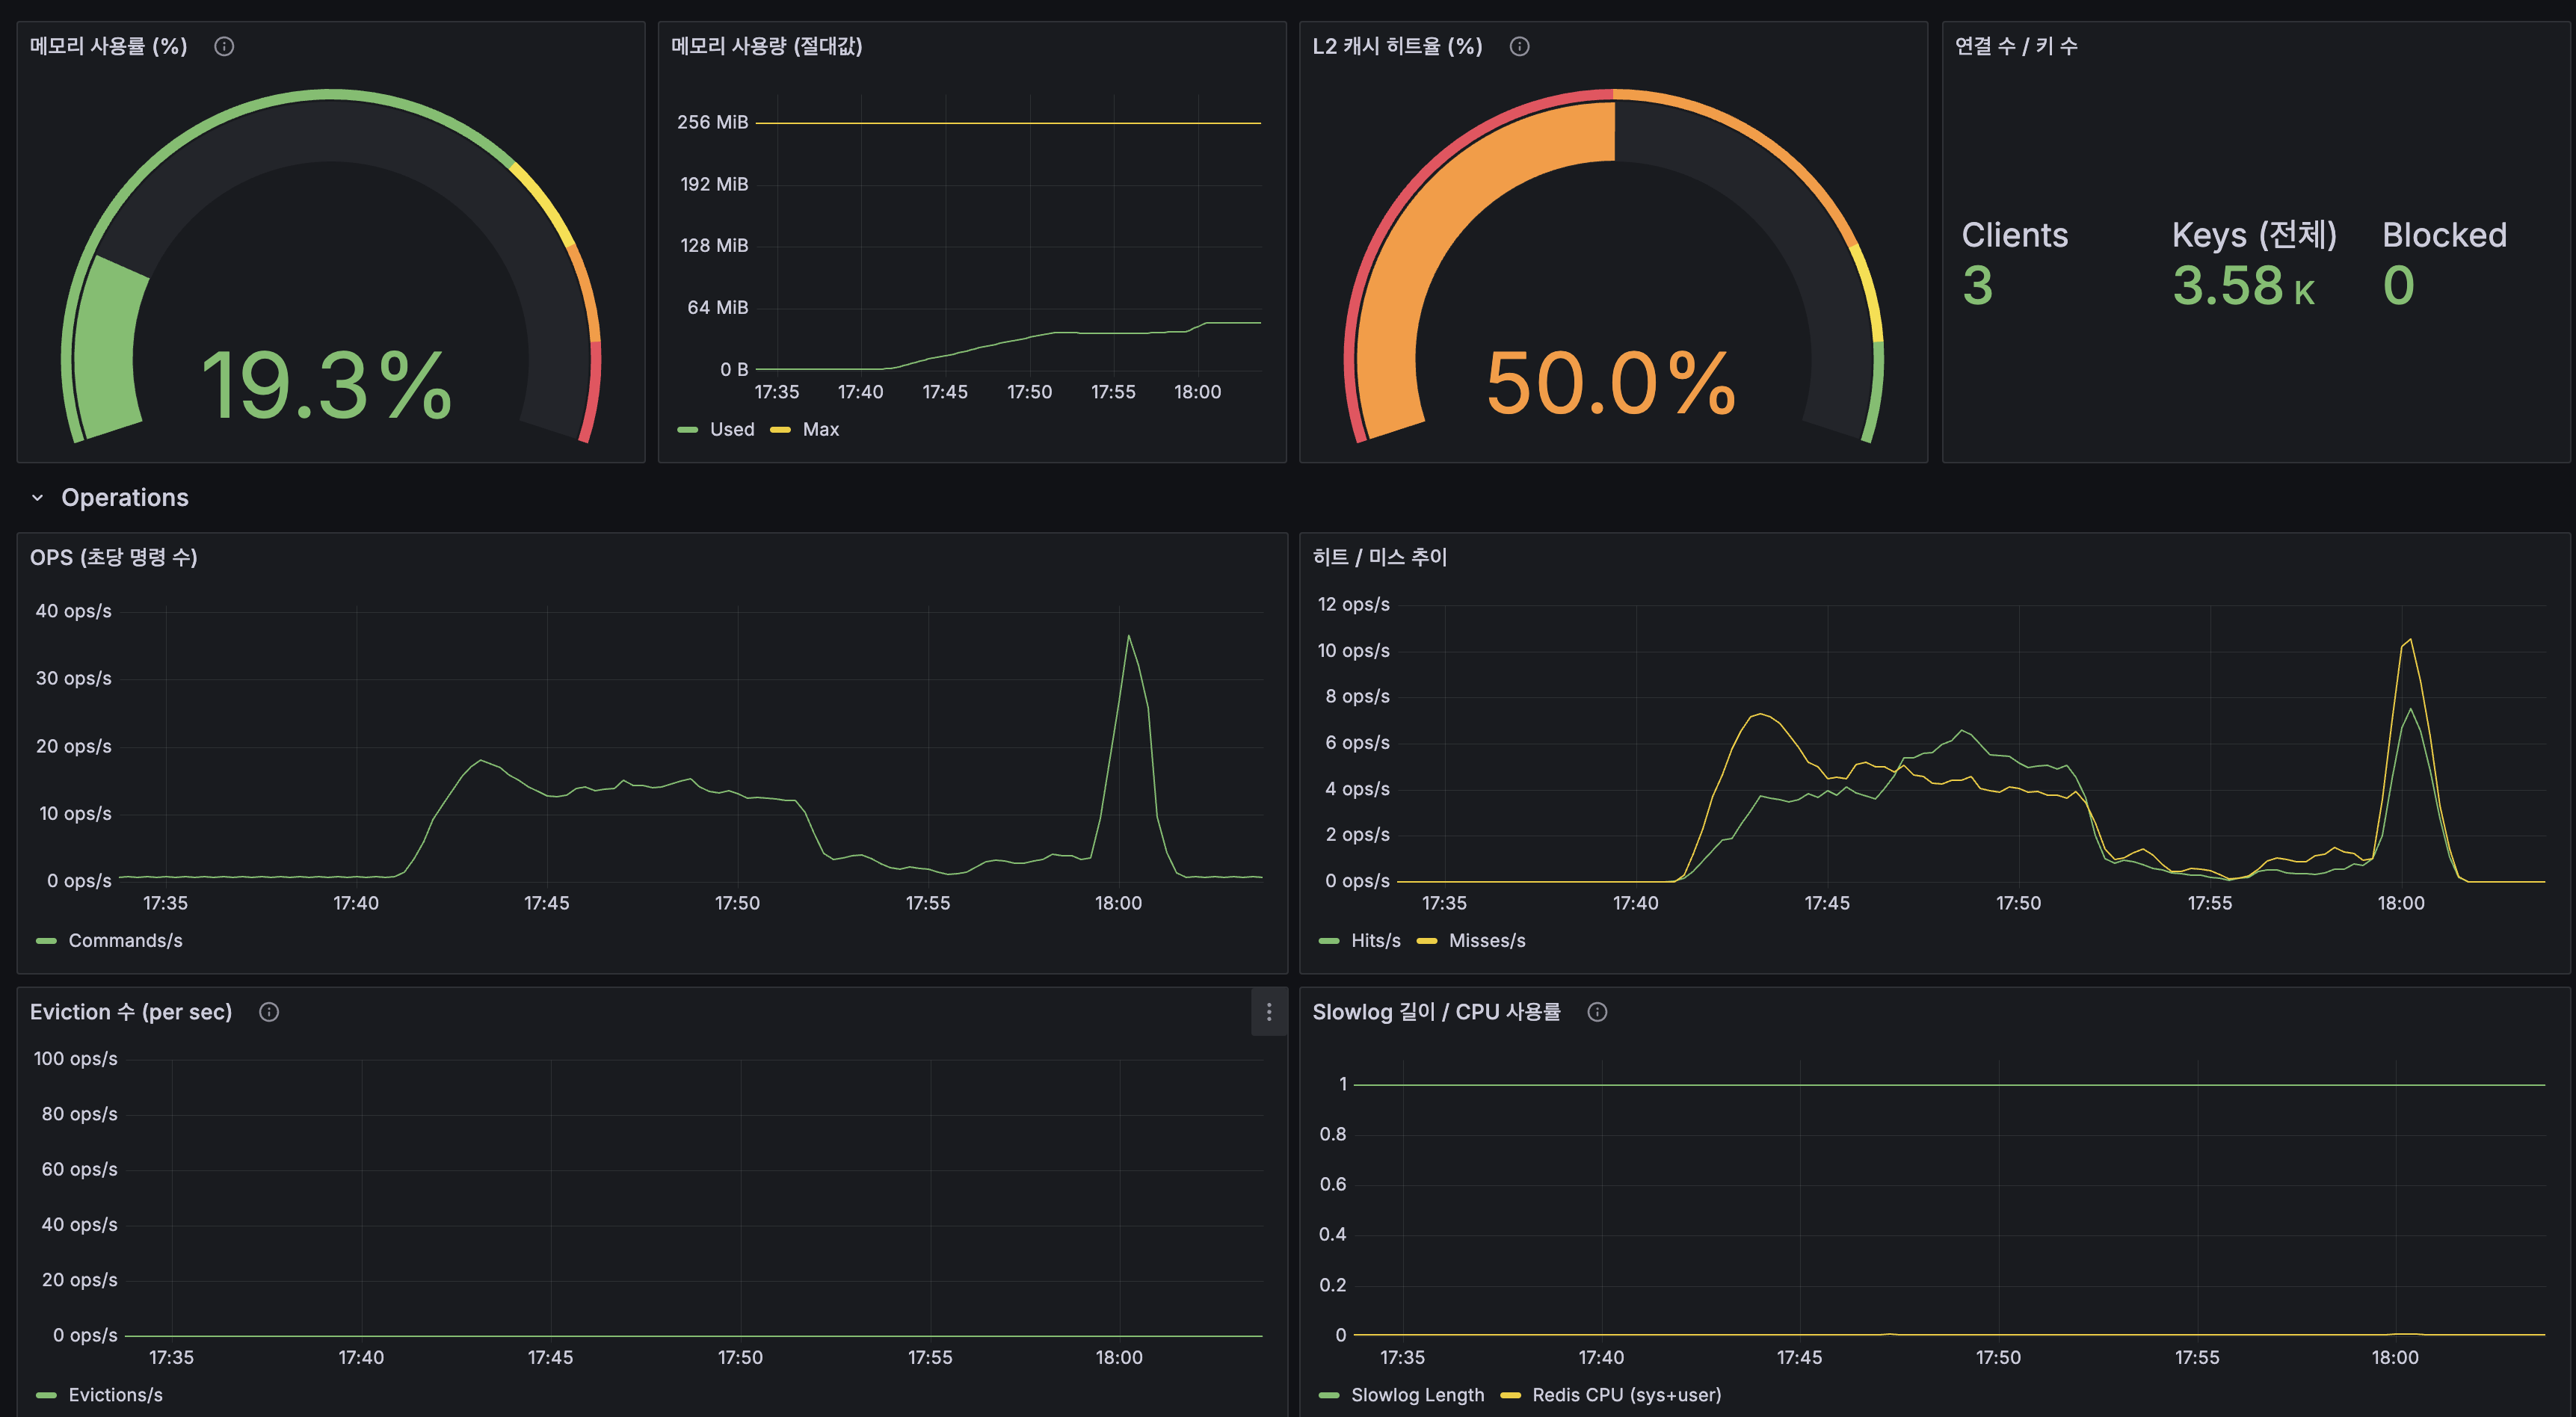Click info icon on L2 캐시 히트율 panel
The image size is (2576, 1417).
click(1519, 46)
